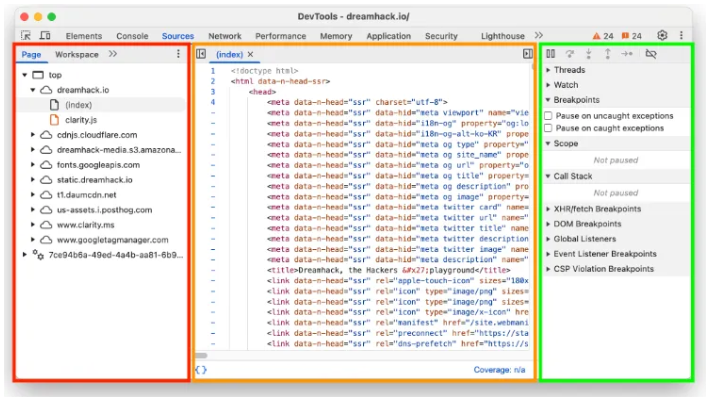Activate the inspect element picker icon
The image size is (706, 397).
pyautogui.click(x=26, y=35)
